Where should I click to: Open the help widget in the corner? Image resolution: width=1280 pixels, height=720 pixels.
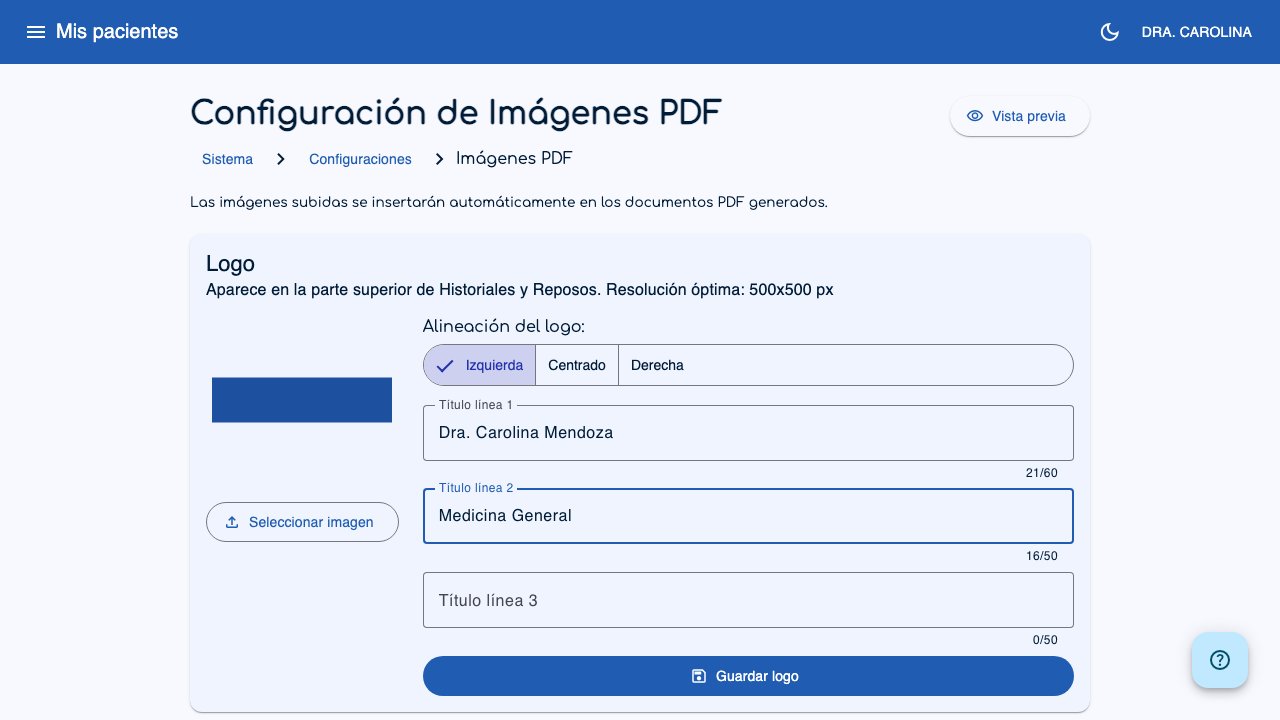point(1220,660)
